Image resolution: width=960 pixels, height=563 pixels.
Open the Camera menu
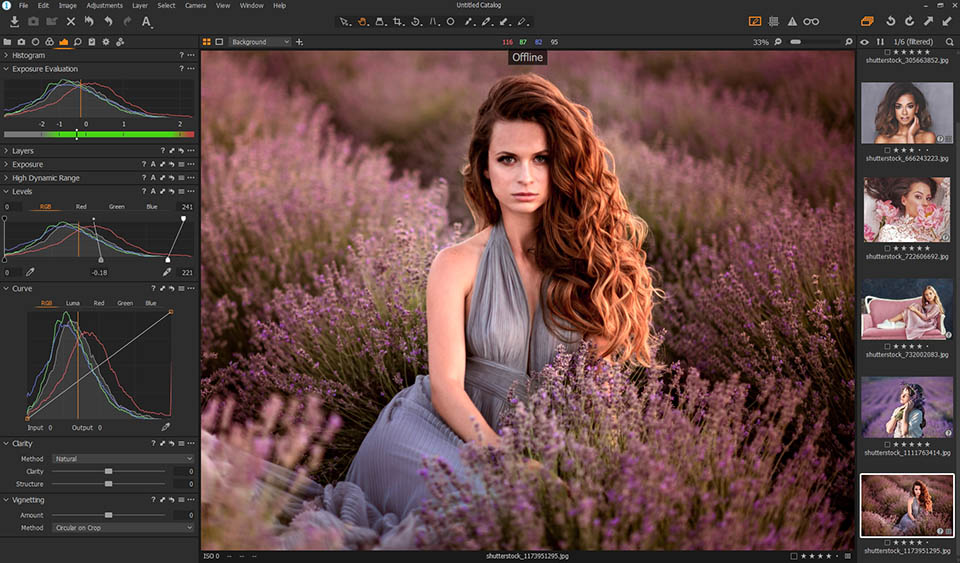[195, 6]
